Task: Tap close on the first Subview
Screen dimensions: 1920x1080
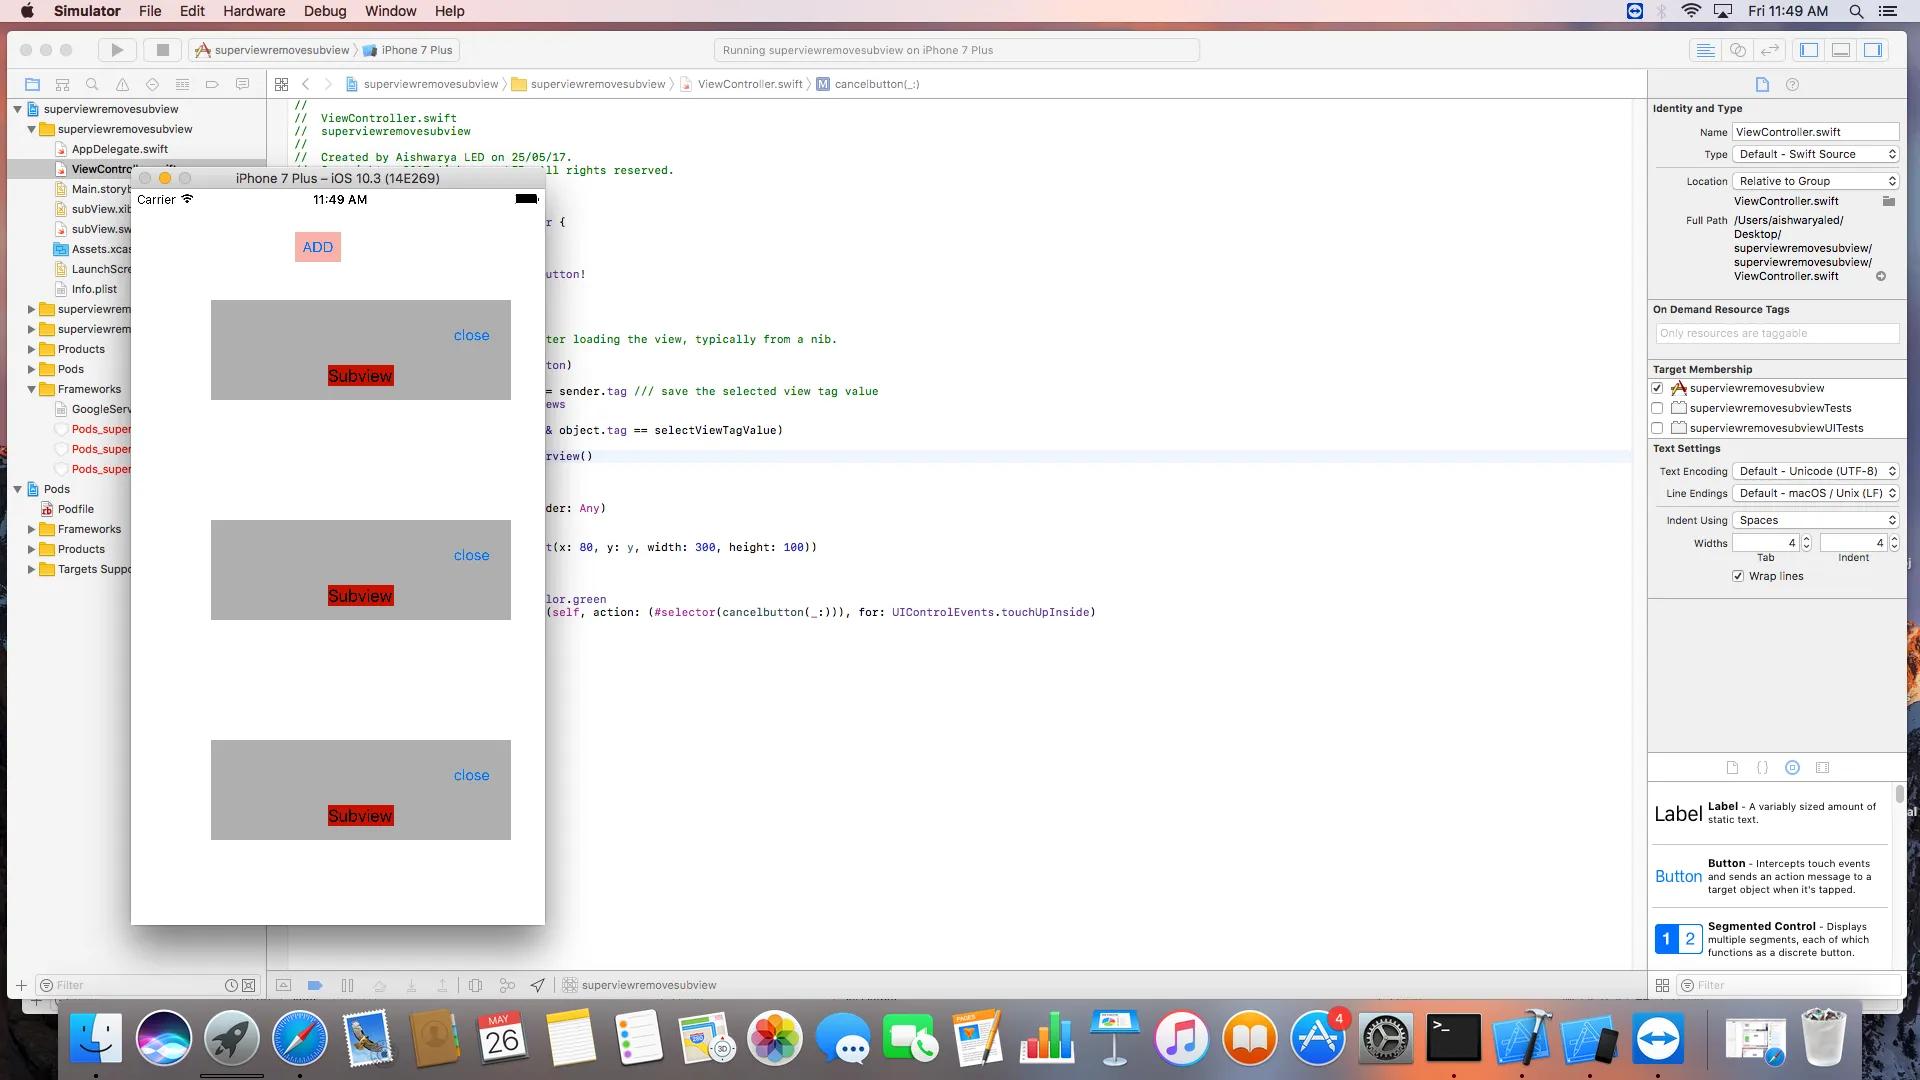Action: coord(471,335)
